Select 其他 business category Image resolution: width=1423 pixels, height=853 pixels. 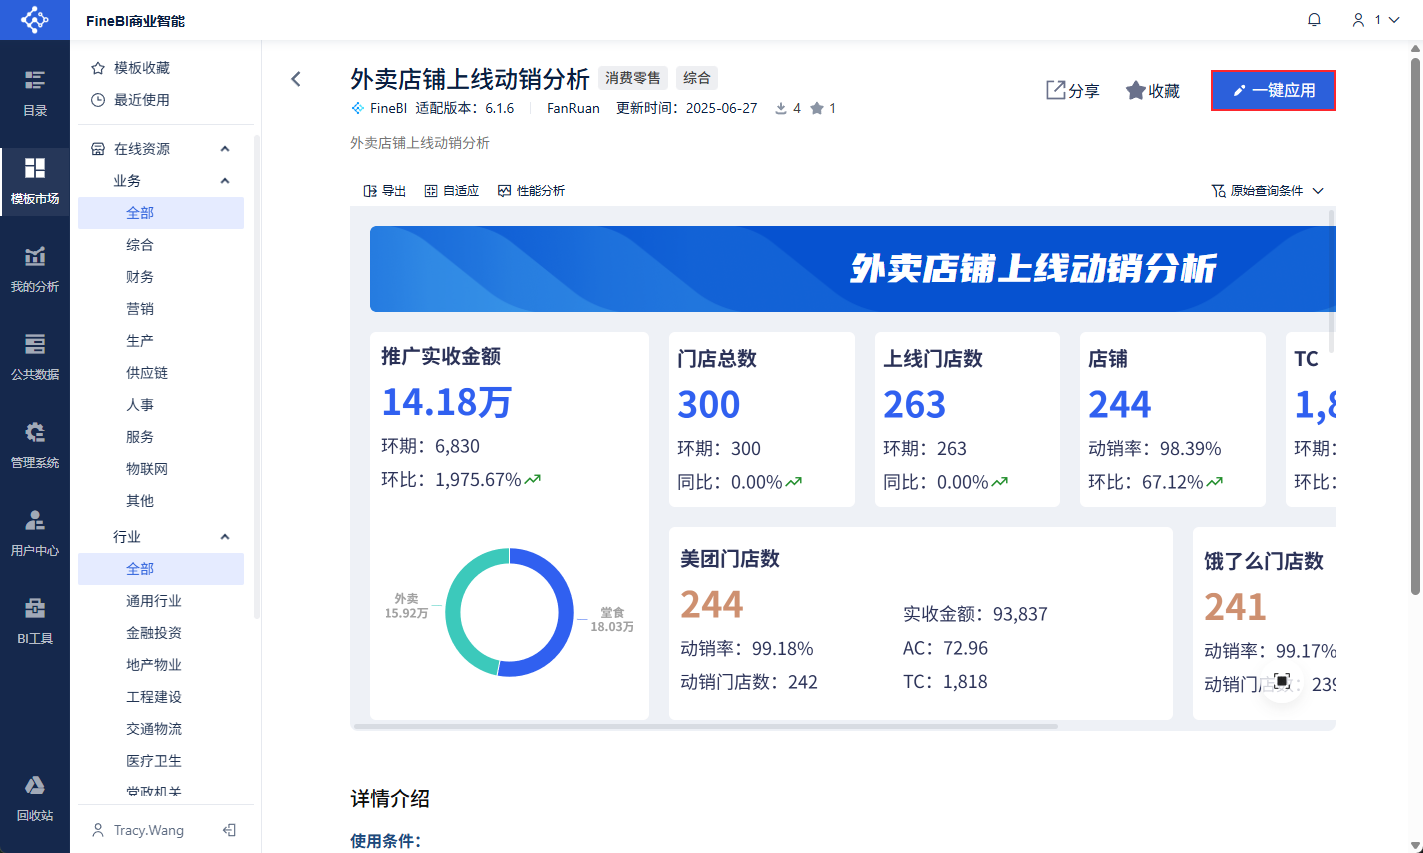tap(161, 501)
